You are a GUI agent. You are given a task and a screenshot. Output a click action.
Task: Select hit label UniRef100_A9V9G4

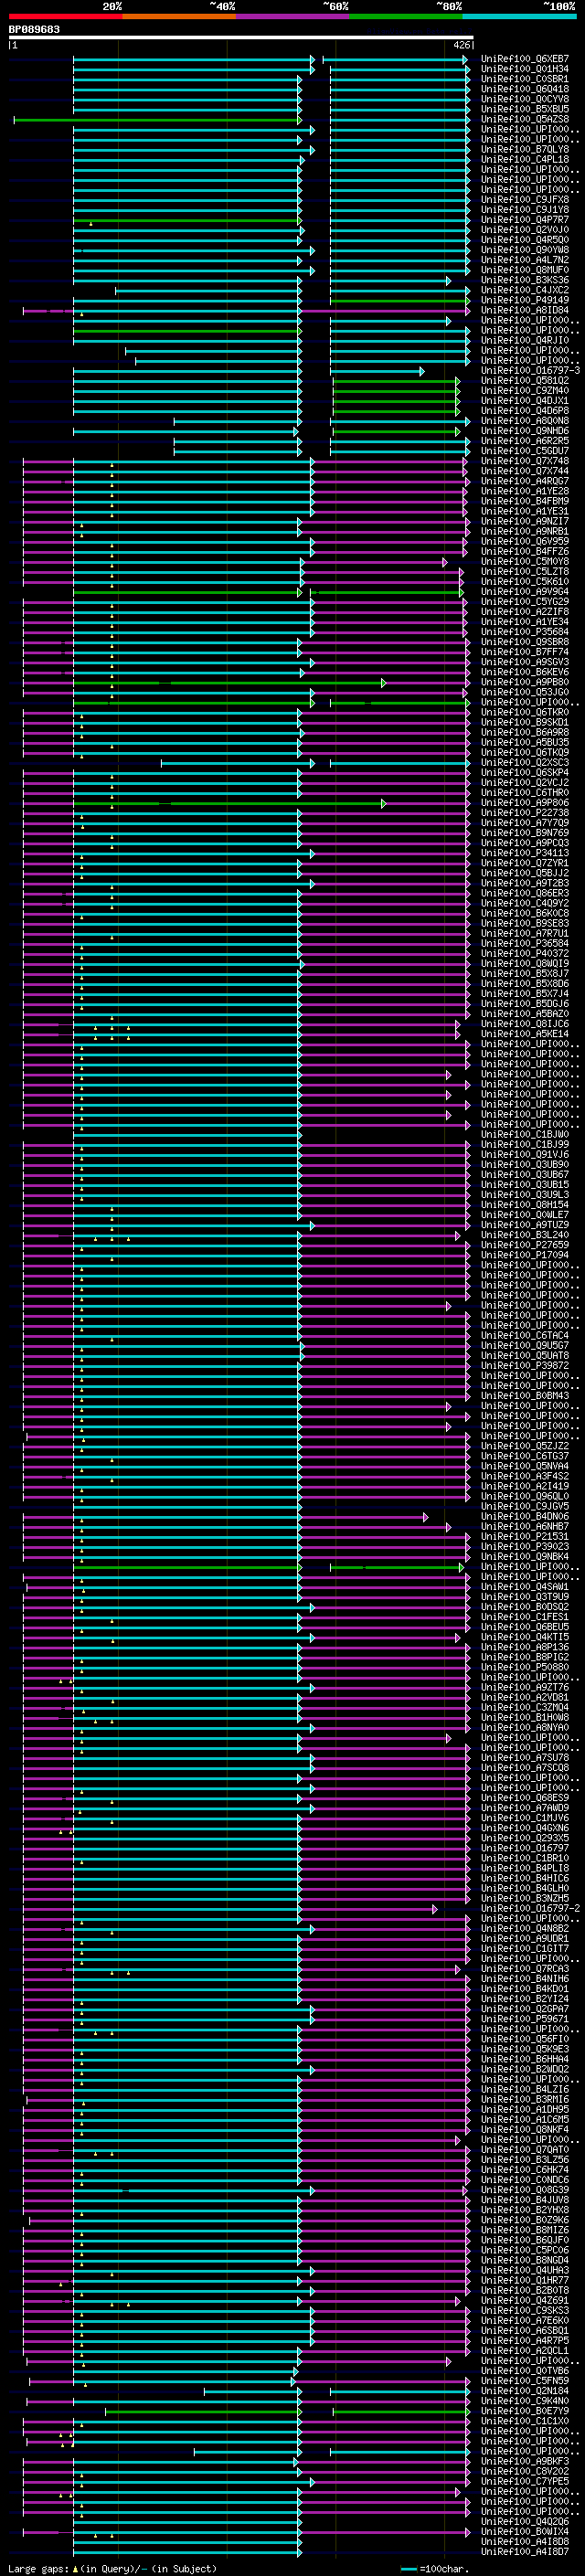click(x=524, y=592)
